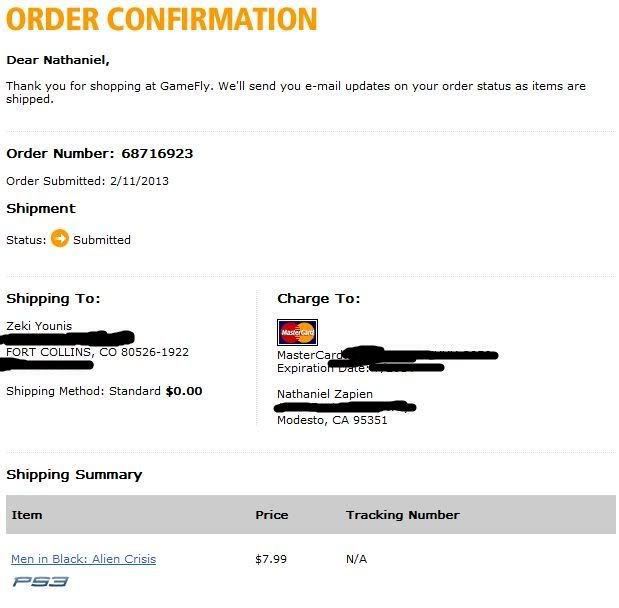Click the Order Submitted date 2/11/2013
Viewport: 619px width, 608px height.
coord(139,181)
